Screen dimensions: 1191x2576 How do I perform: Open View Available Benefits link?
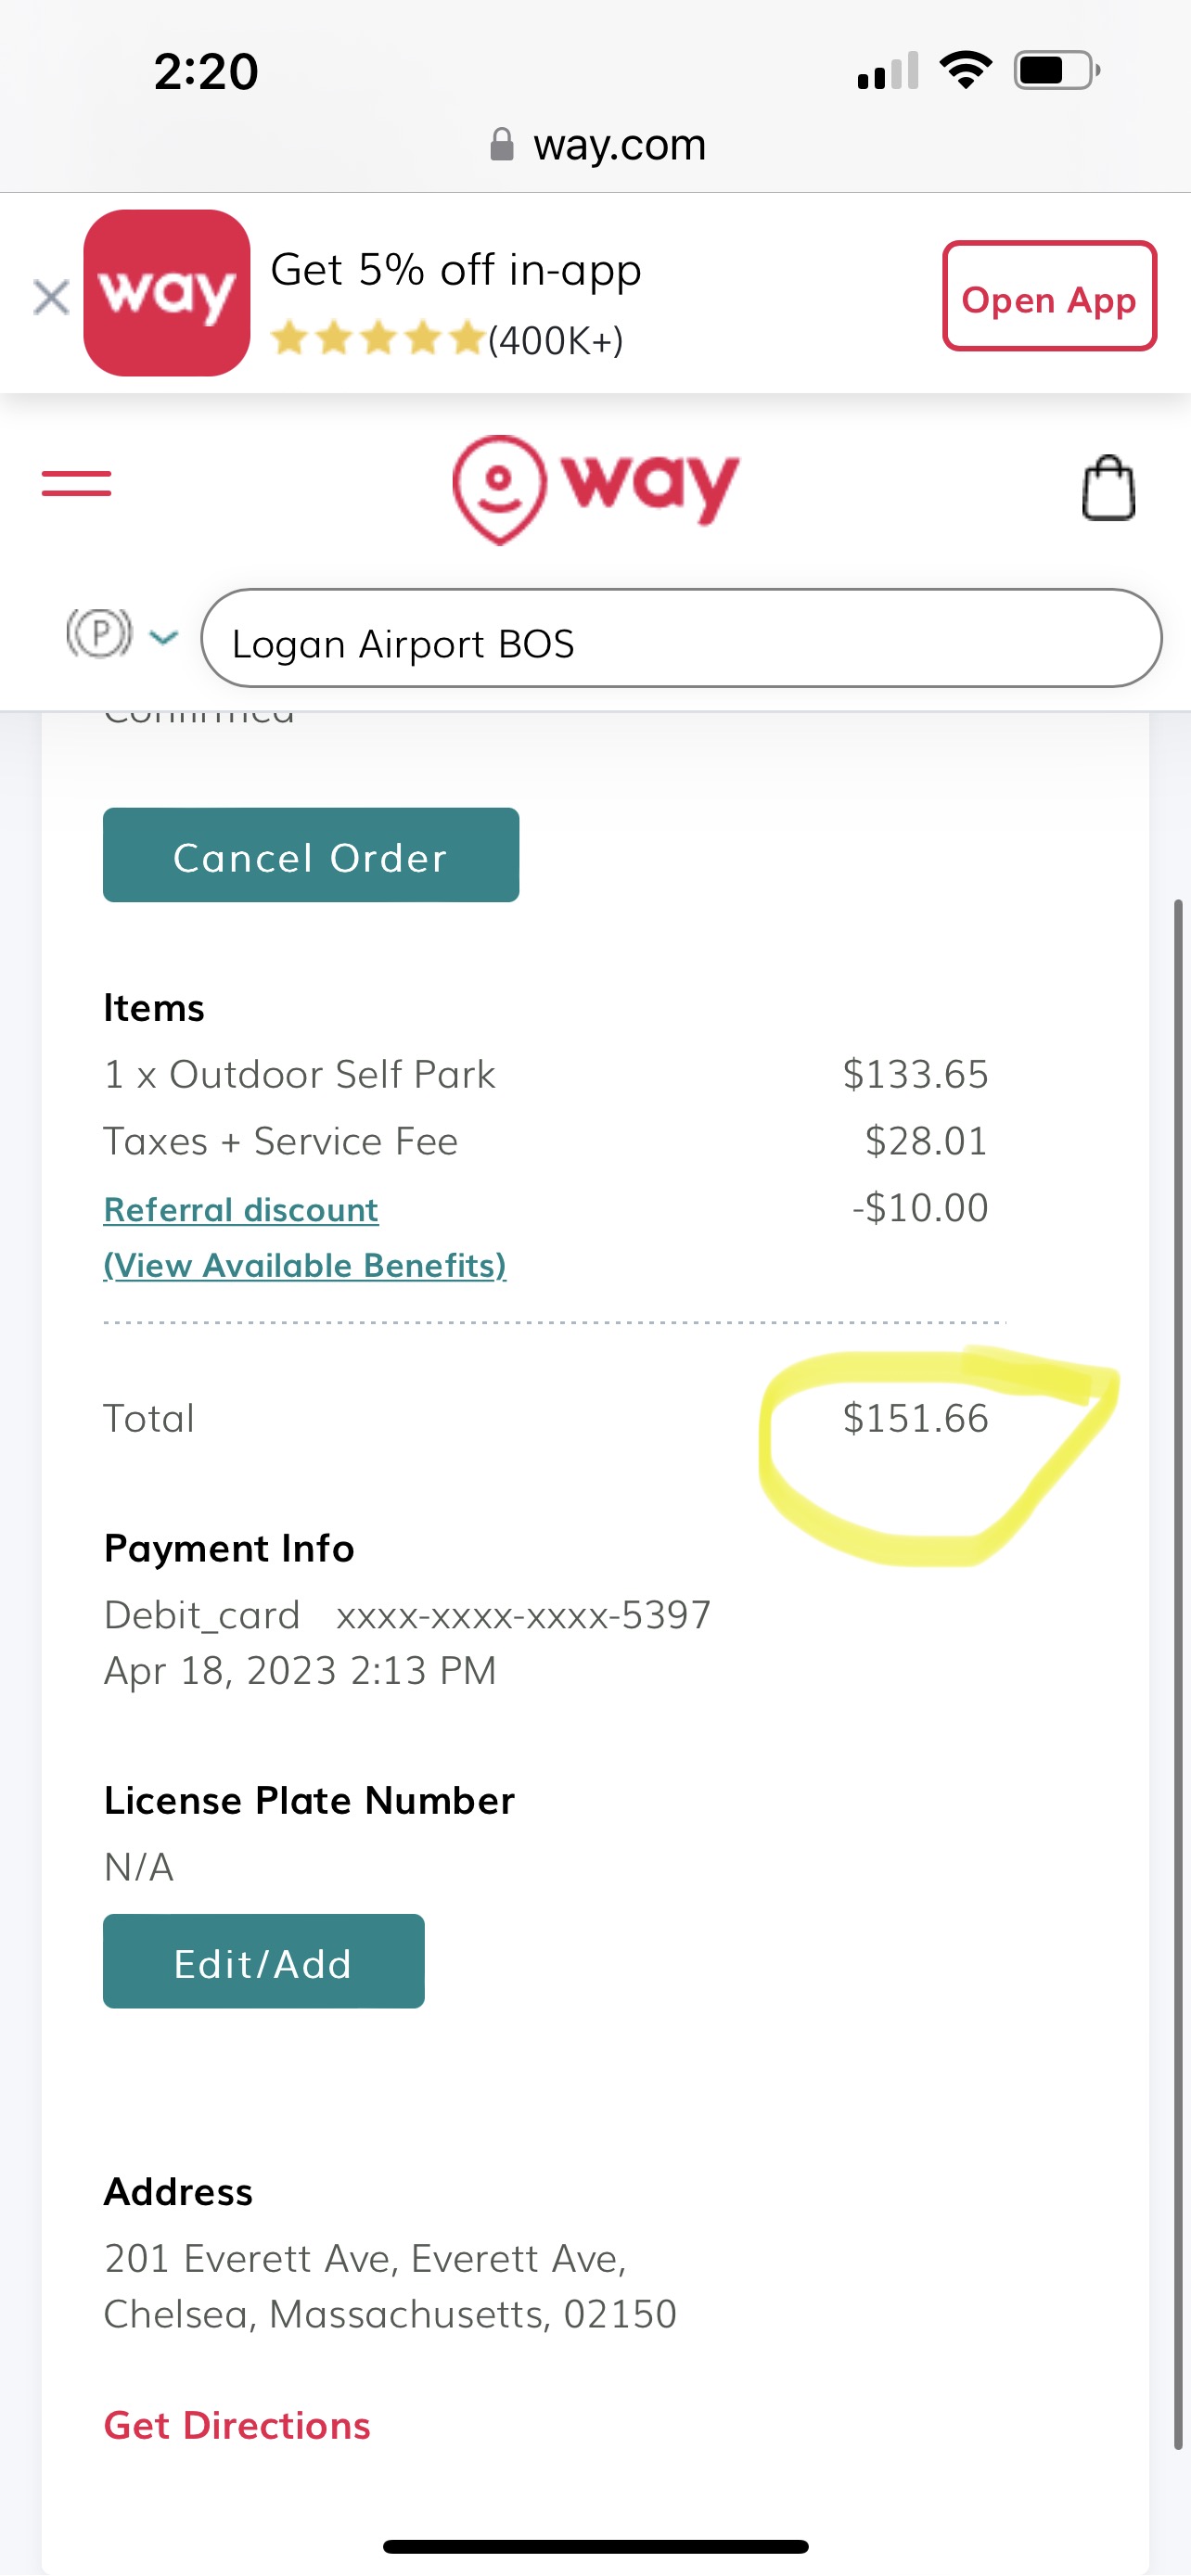tap(305, 1265)
